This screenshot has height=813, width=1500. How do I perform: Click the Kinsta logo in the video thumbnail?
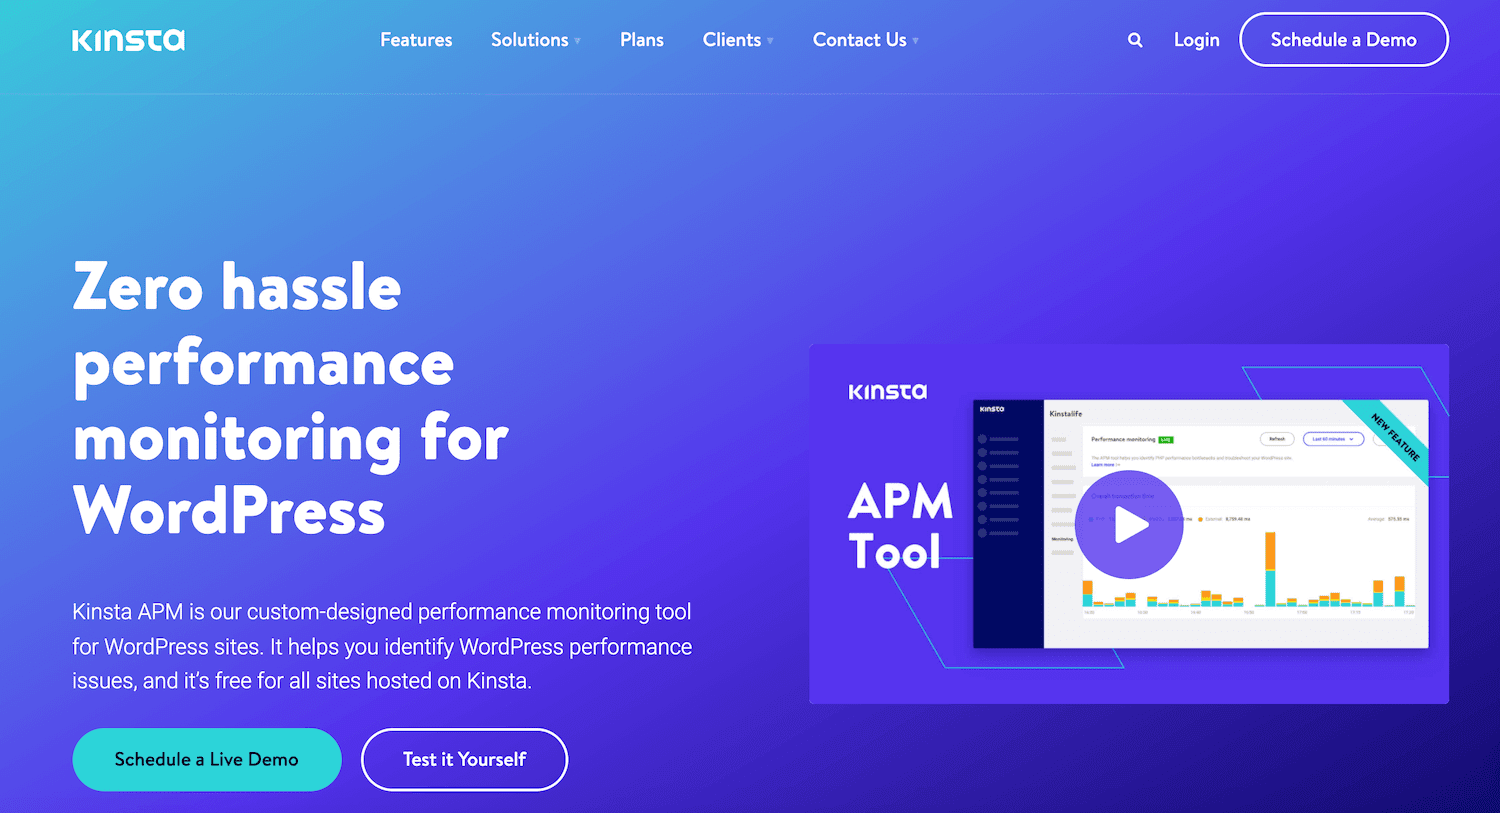click(888, 392)
